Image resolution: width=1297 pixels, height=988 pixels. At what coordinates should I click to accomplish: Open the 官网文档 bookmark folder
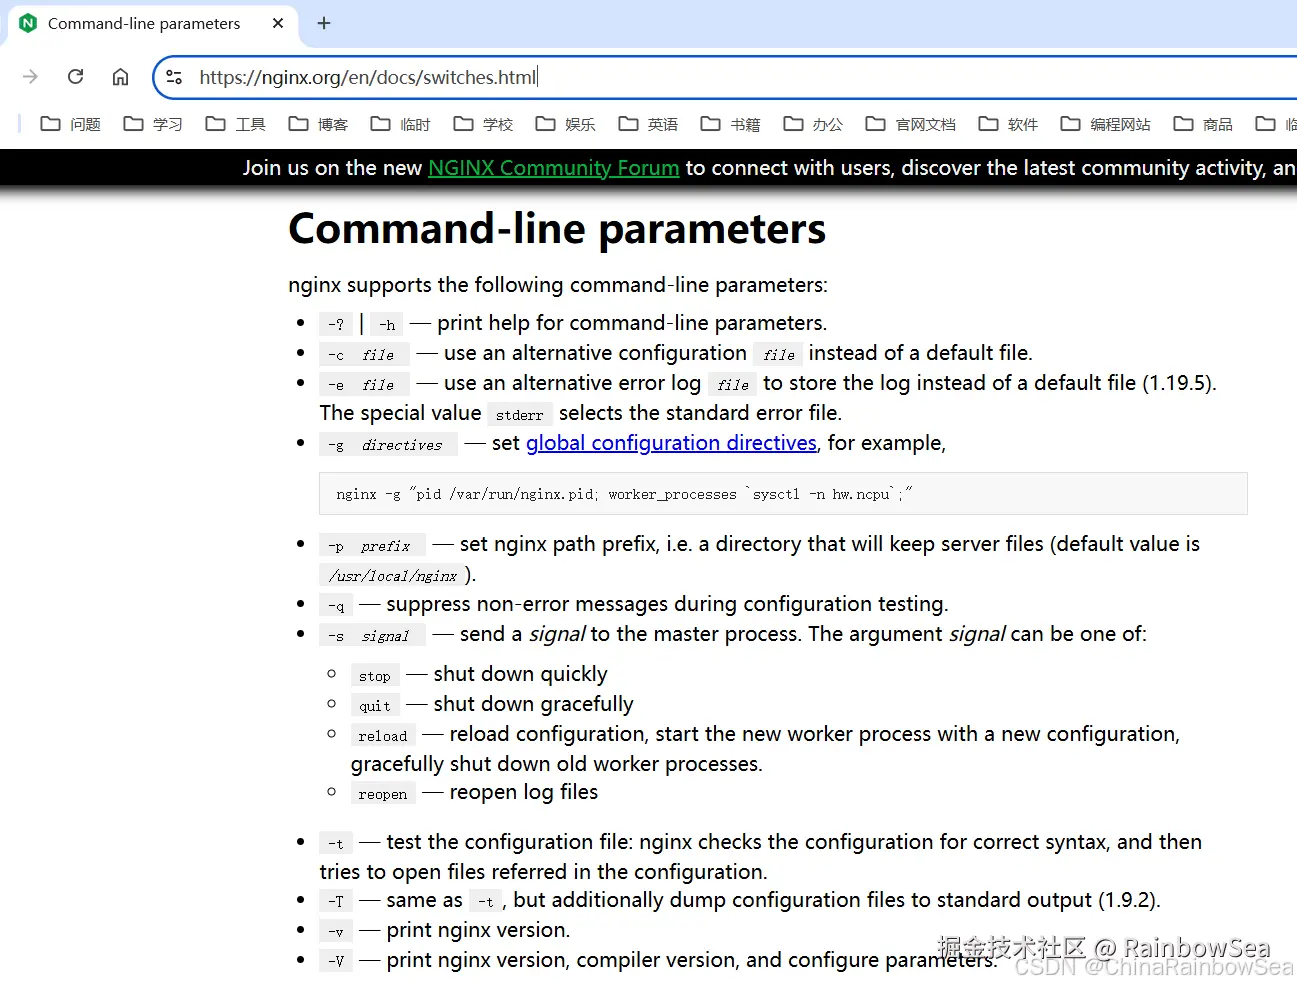coord(911,124)
